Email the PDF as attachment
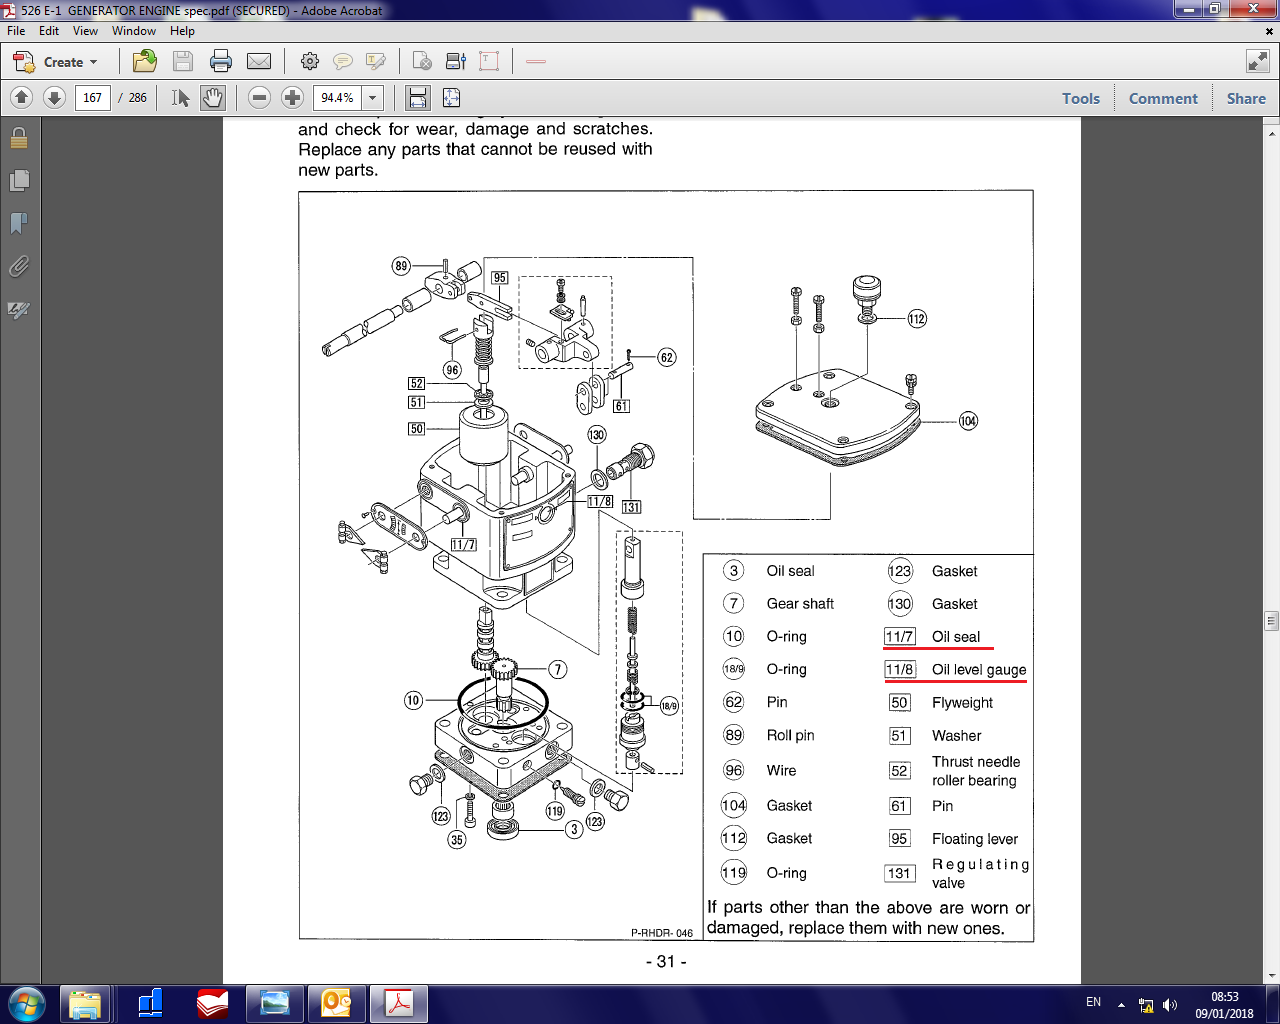The height and width of the screenshot is (1024, 1280). (259, 61)
